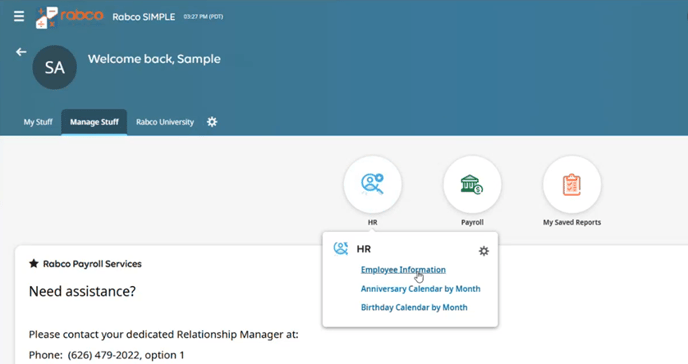
Task: Click the (626) 479-2022 phone number
Action: [x=104, y=355]
